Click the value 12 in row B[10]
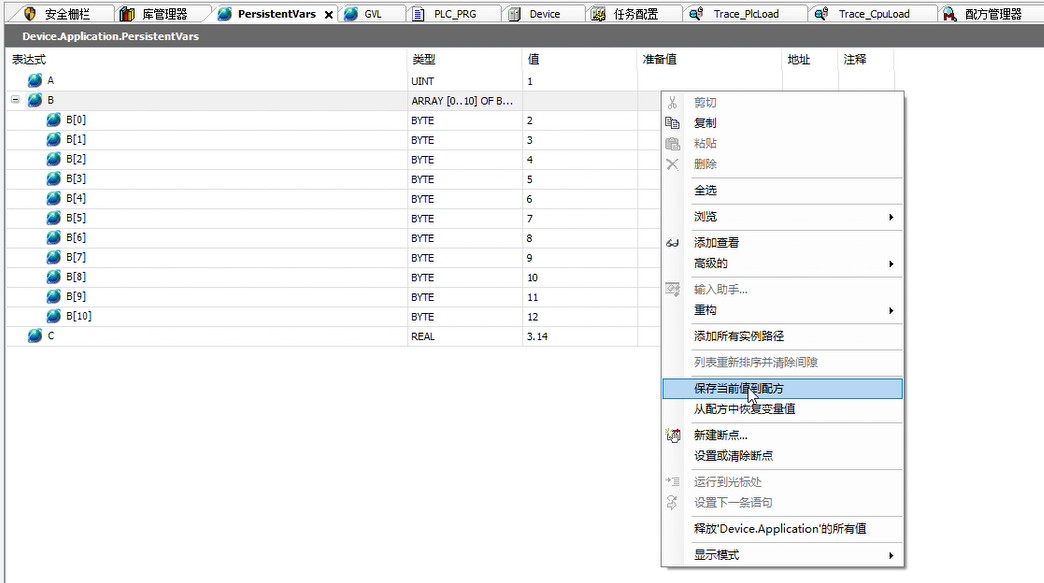 pyautogui.click(x=533, y=317)
